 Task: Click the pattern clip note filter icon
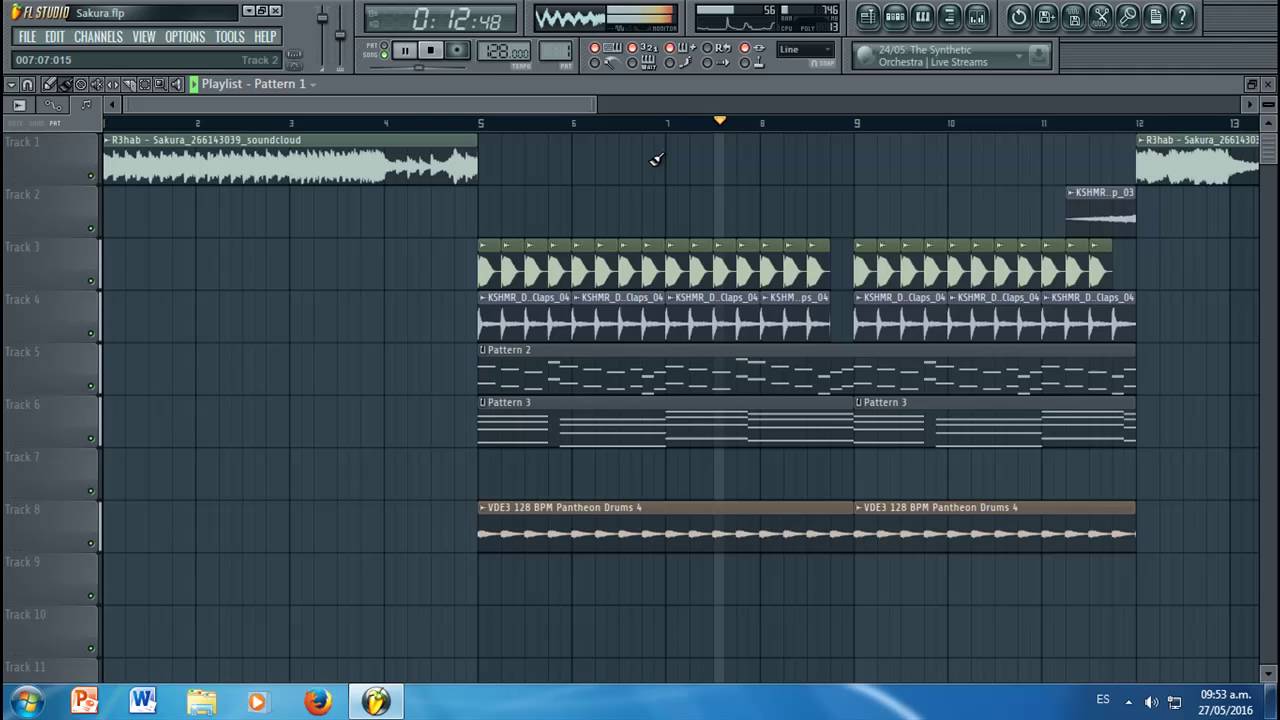[x=86, y=105]
